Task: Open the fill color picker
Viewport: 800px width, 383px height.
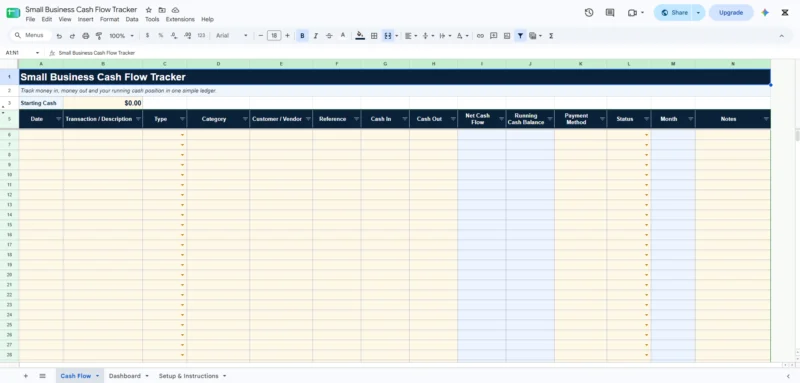Action: coord(360,36)
